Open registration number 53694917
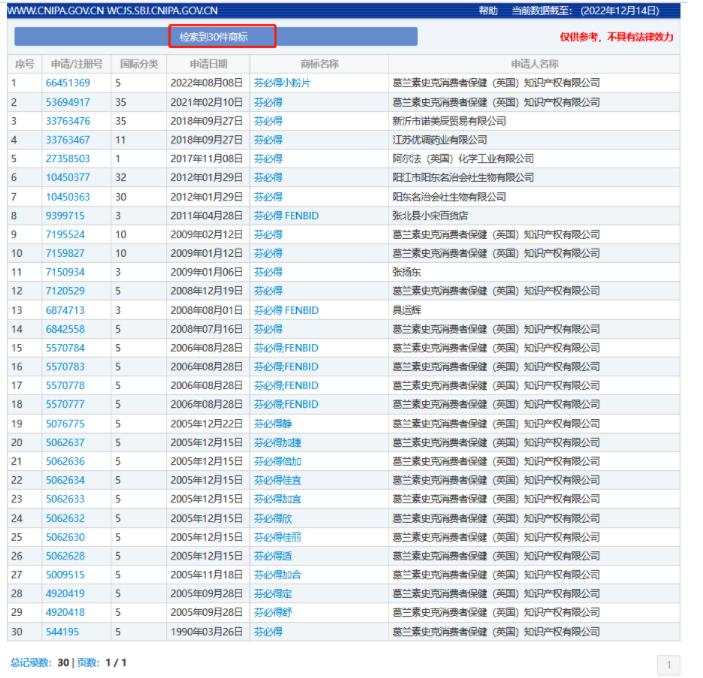This screenshot has width=703, height=678. 68,102
